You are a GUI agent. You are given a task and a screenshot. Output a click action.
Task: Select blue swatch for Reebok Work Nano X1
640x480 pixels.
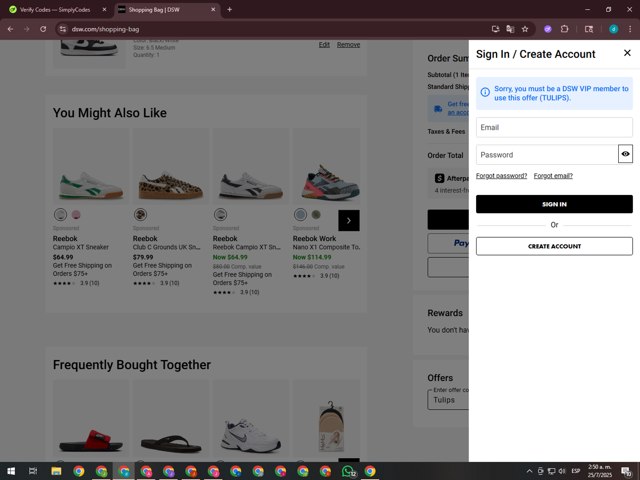coord(300,215)
